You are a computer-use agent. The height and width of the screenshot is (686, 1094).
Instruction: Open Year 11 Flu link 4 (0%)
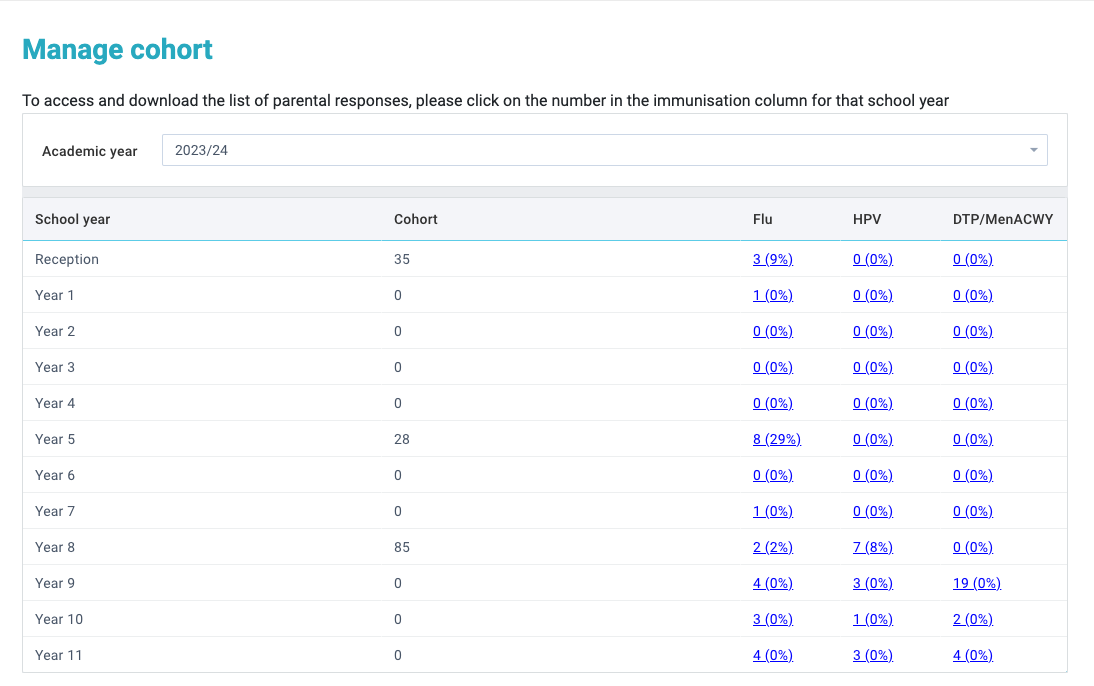tap(772, 655)
